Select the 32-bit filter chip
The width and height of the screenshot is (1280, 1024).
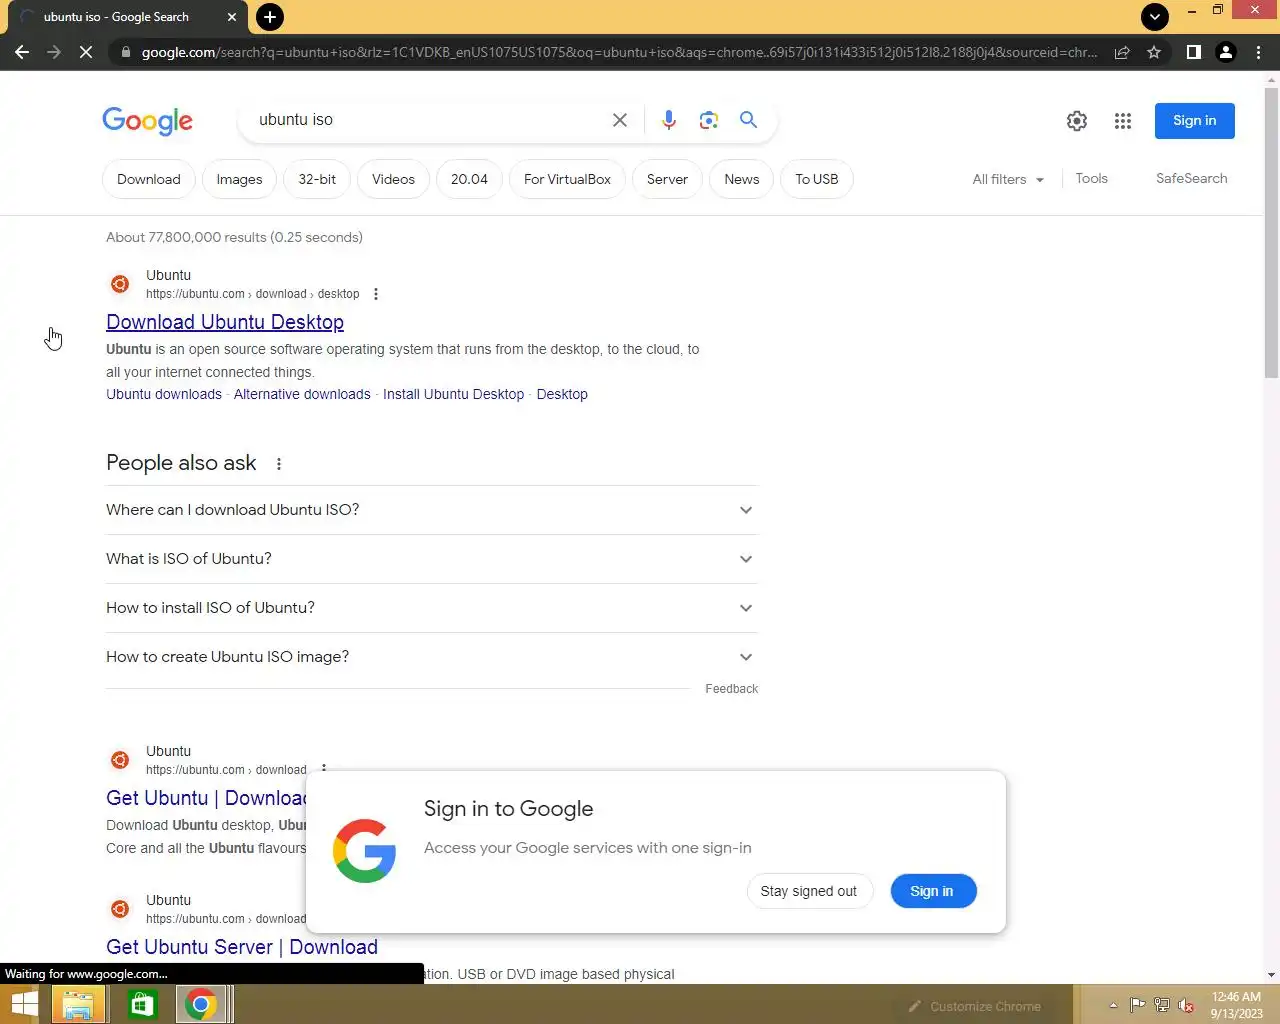(317, 180)
